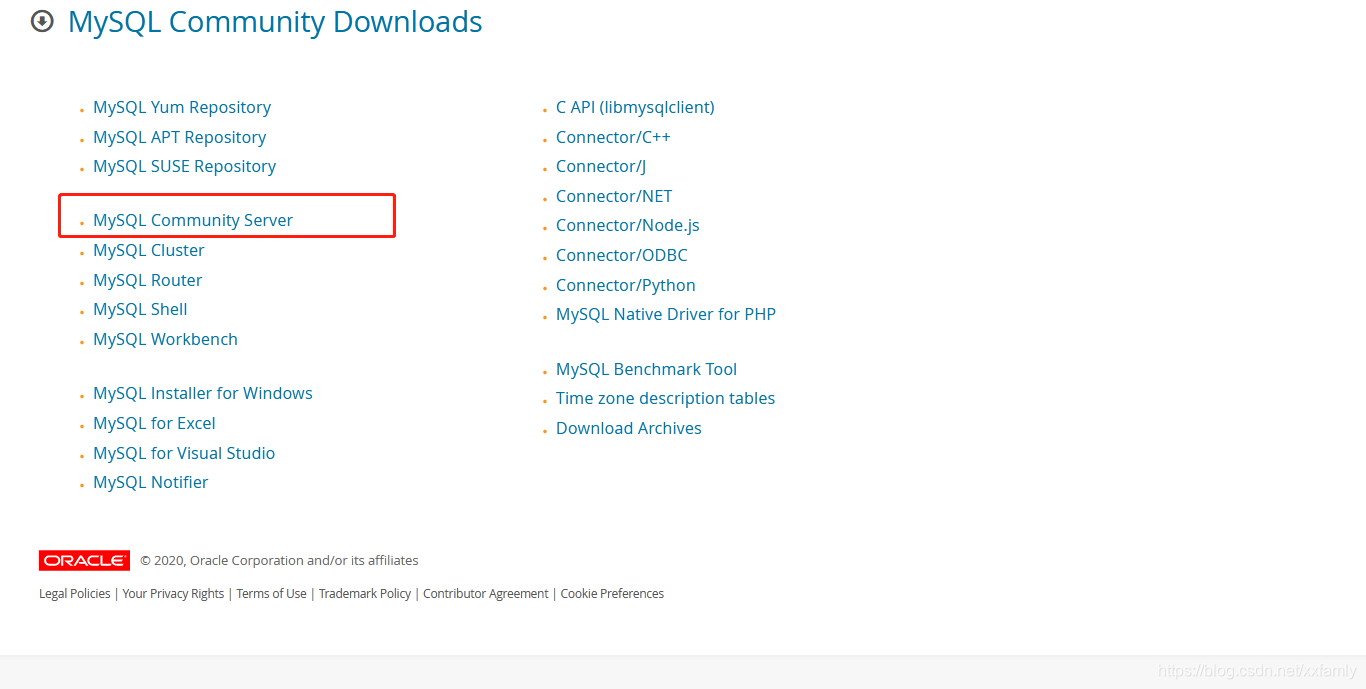Open MySQL Workbench link

[166, 339]
